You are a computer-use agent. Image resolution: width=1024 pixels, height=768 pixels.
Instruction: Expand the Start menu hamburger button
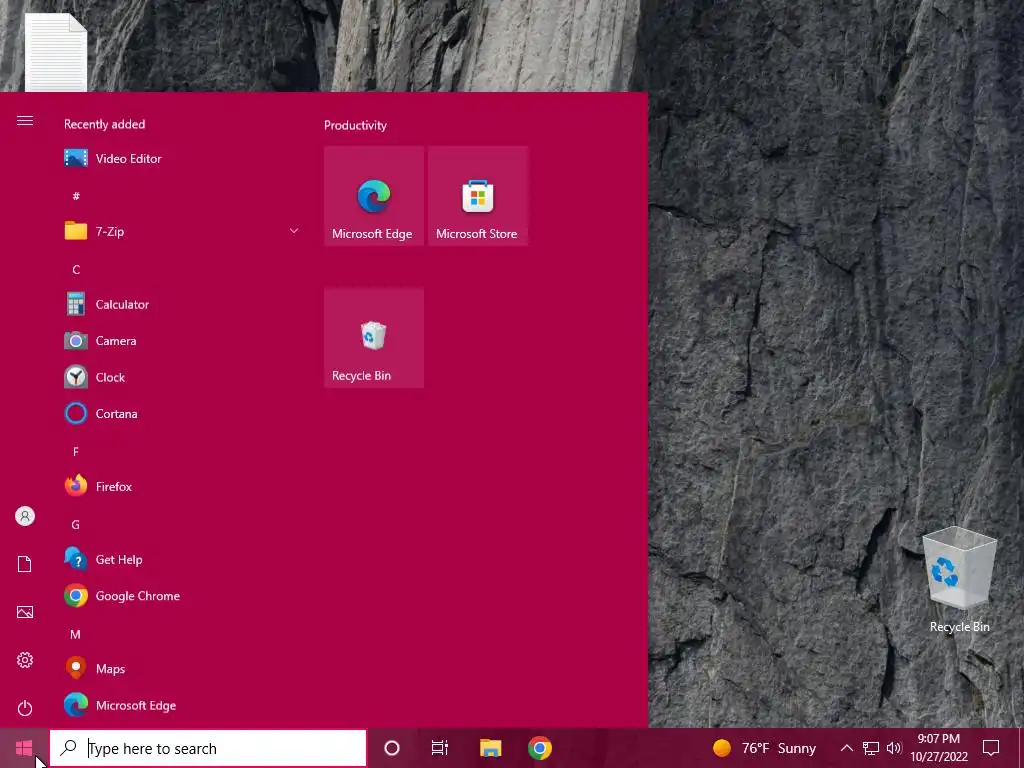tap(25, 121)
